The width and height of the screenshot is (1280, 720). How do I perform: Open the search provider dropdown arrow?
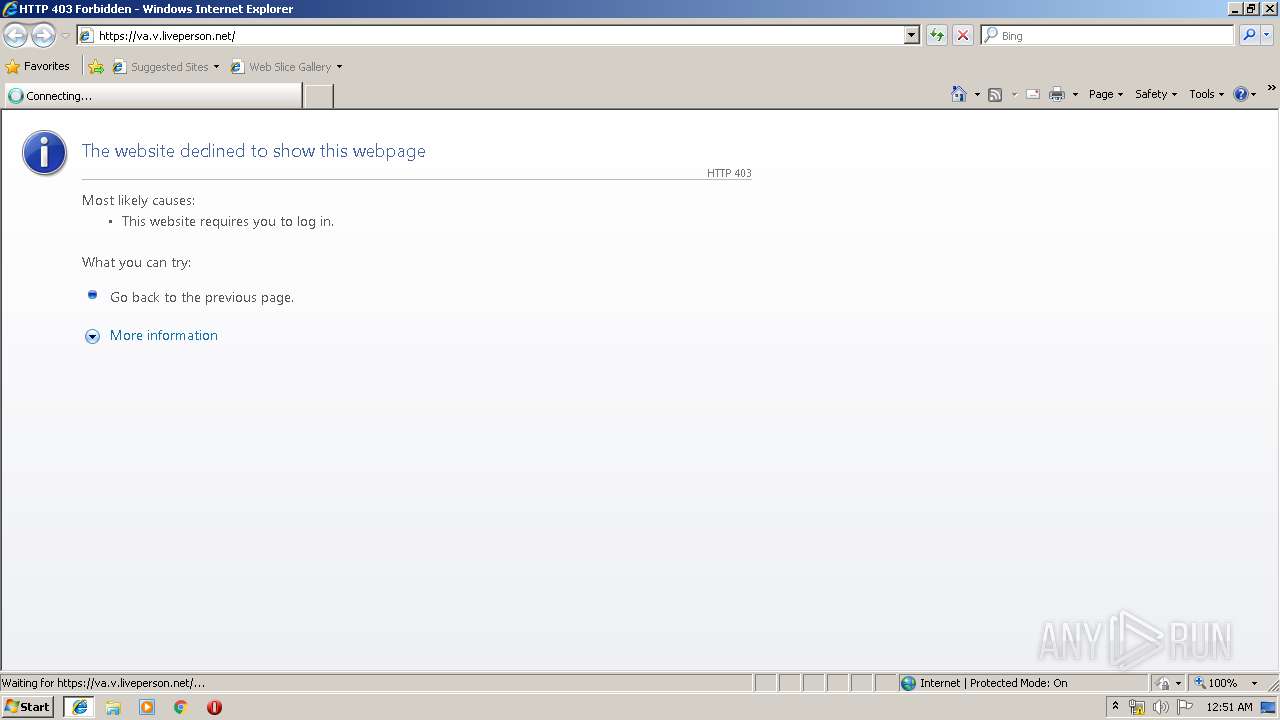pyautogui.click(x=1267, y=35)
